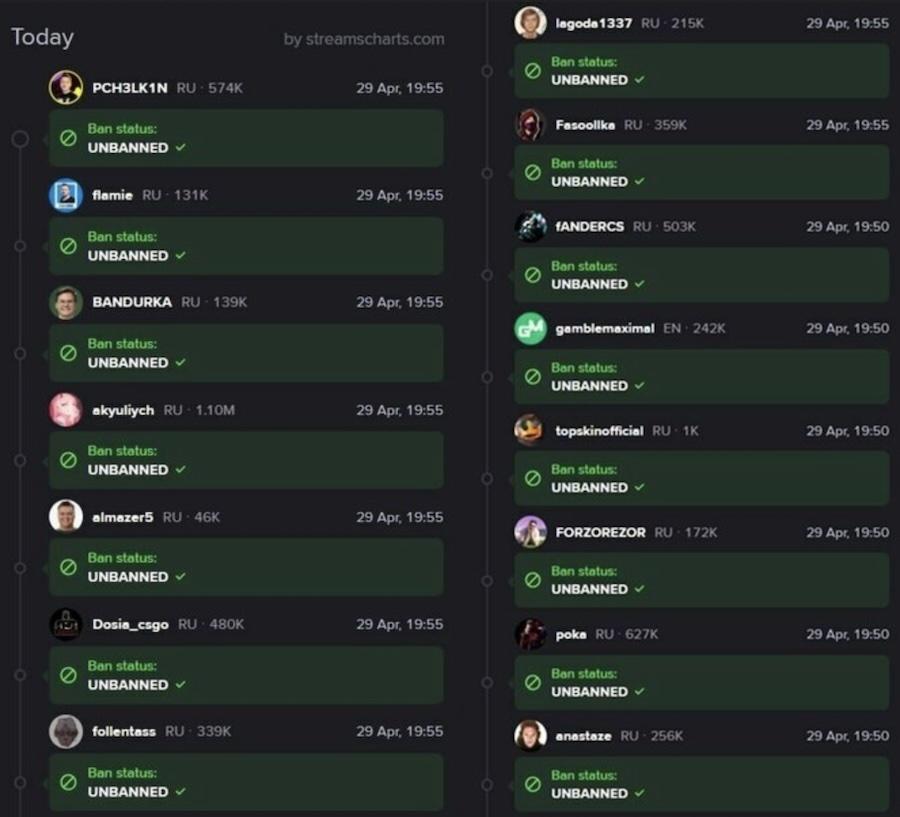Select timeline marker next to PCH3LK1N's entry

point(20,138)
